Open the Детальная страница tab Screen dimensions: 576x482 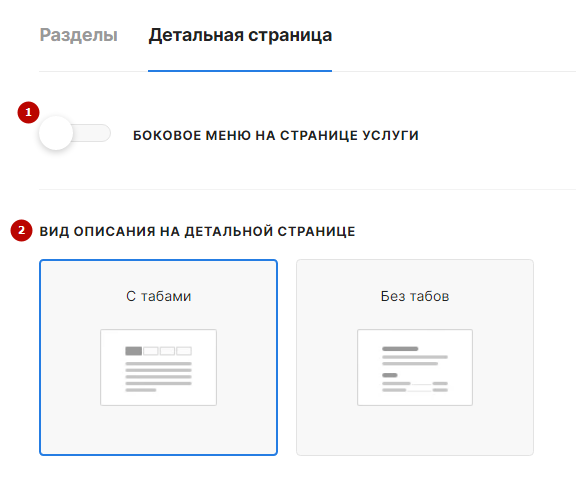pyautogui.click(x=240, y=36)
